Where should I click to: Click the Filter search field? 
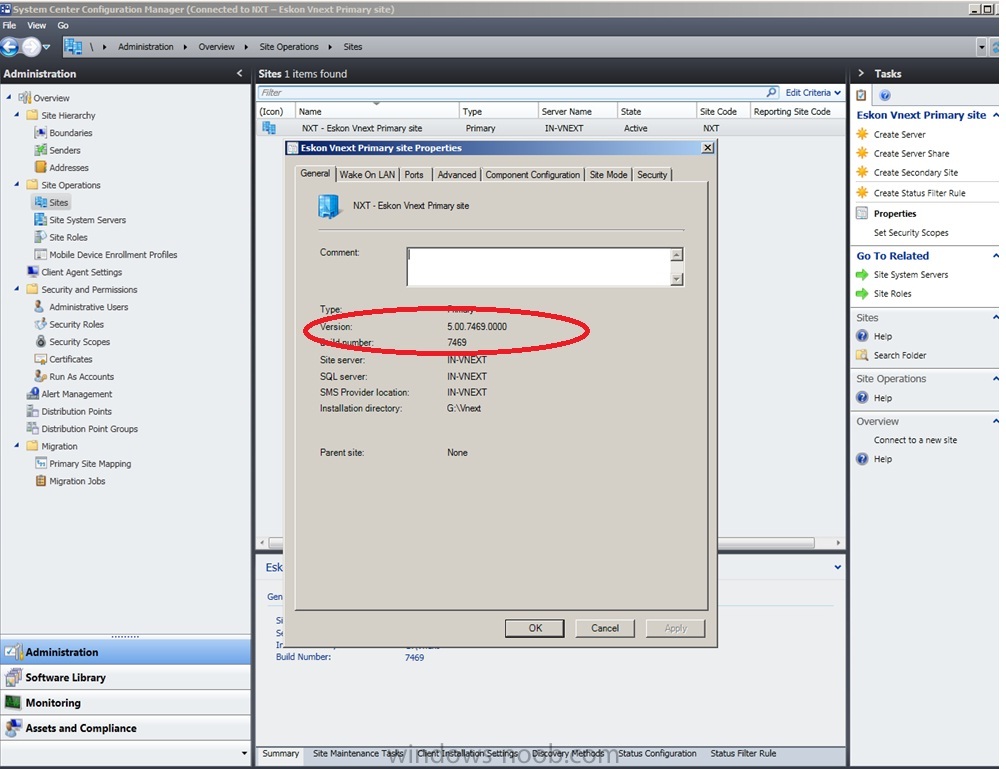(512, 92)
